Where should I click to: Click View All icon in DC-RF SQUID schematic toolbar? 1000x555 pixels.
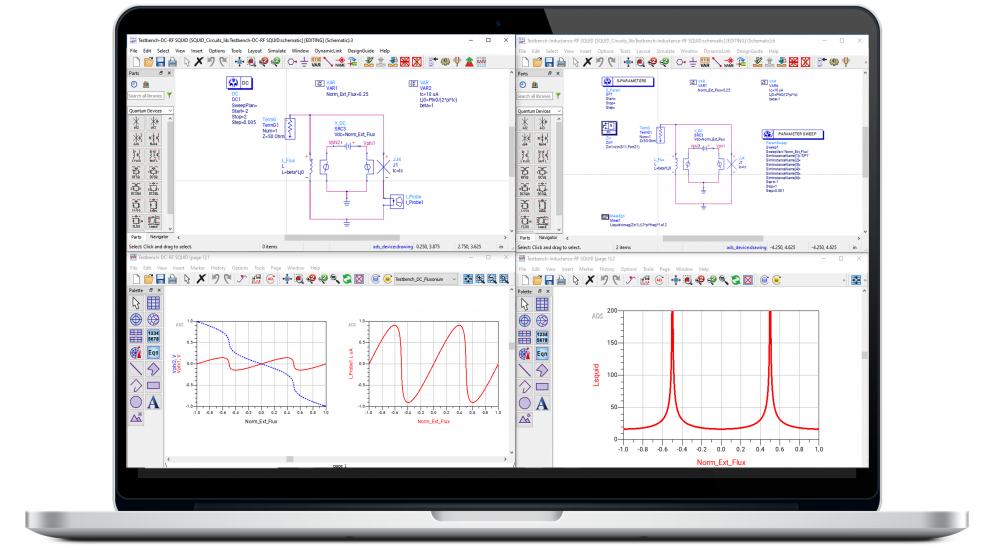(x=239, y=62)
